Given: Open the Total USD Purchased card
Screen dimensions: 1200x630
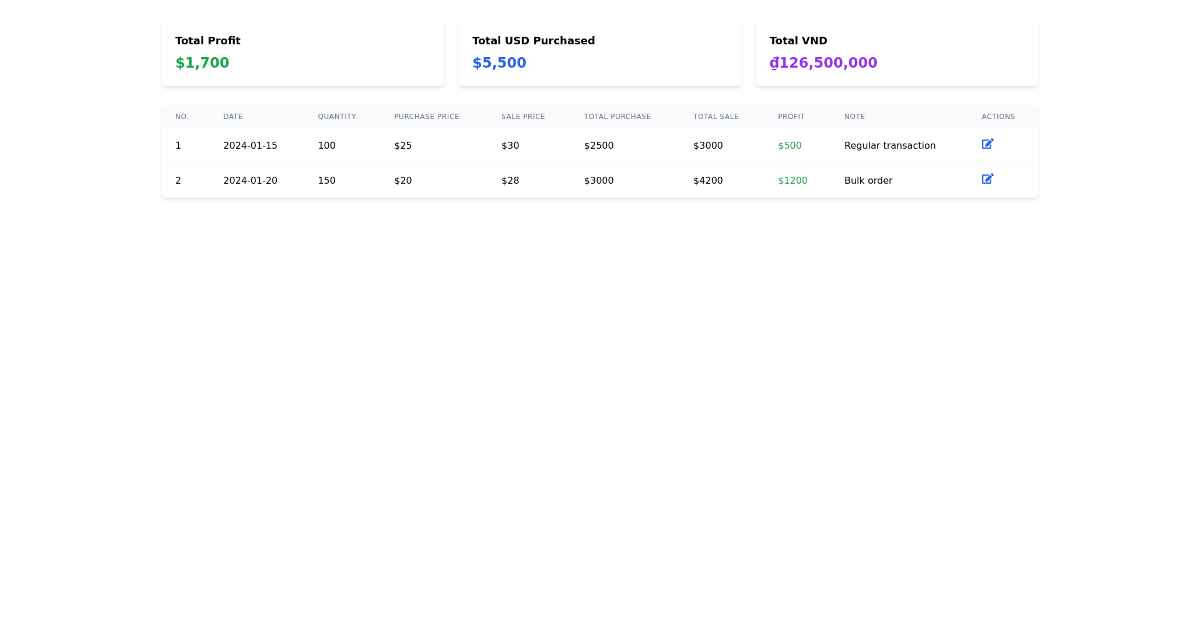Looking at the screenshot, I should coord(600,53).
